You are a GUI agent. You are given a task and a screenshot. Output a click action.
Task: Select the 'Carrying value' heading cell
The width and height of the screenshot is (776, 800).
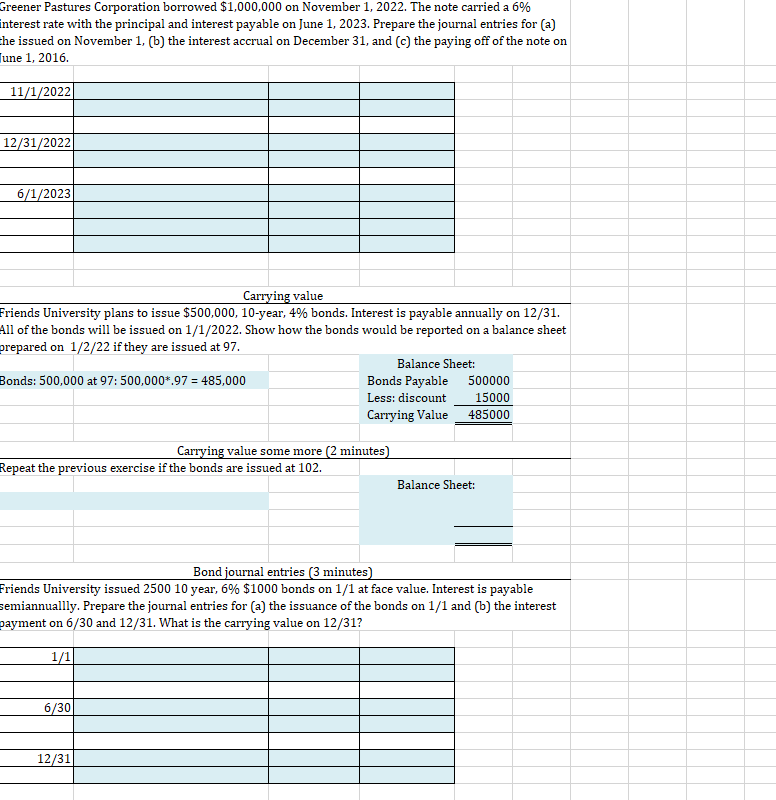click(x=283, y=296)
